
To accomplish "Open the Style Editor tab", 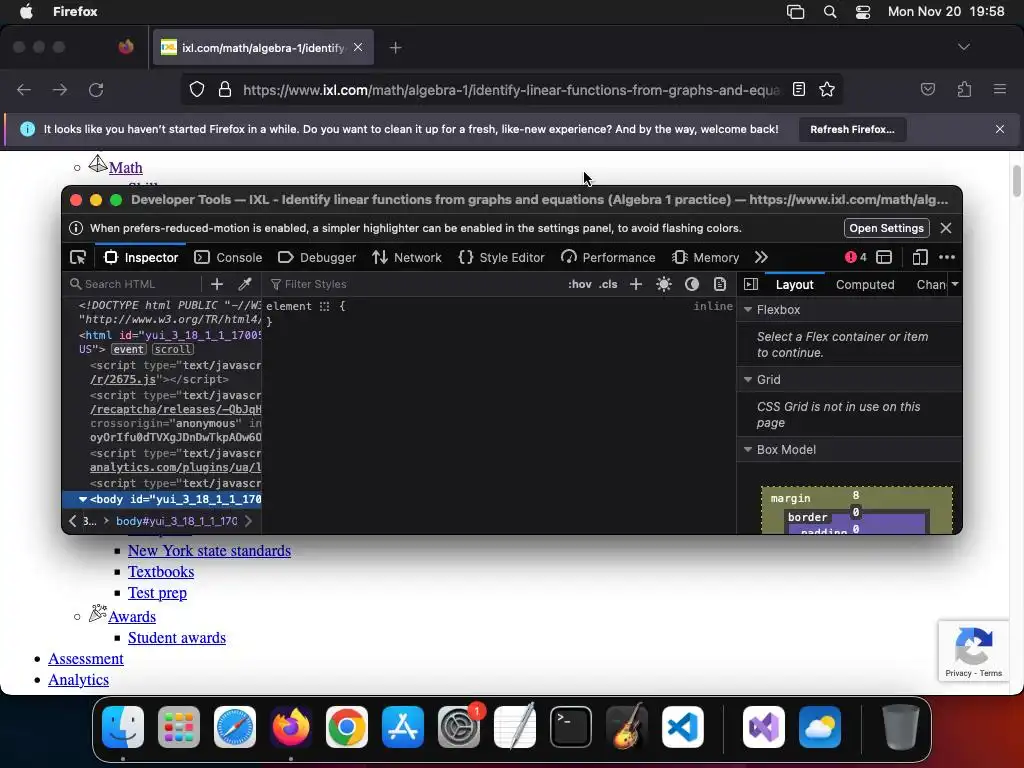I will click(x=502, y=257).
